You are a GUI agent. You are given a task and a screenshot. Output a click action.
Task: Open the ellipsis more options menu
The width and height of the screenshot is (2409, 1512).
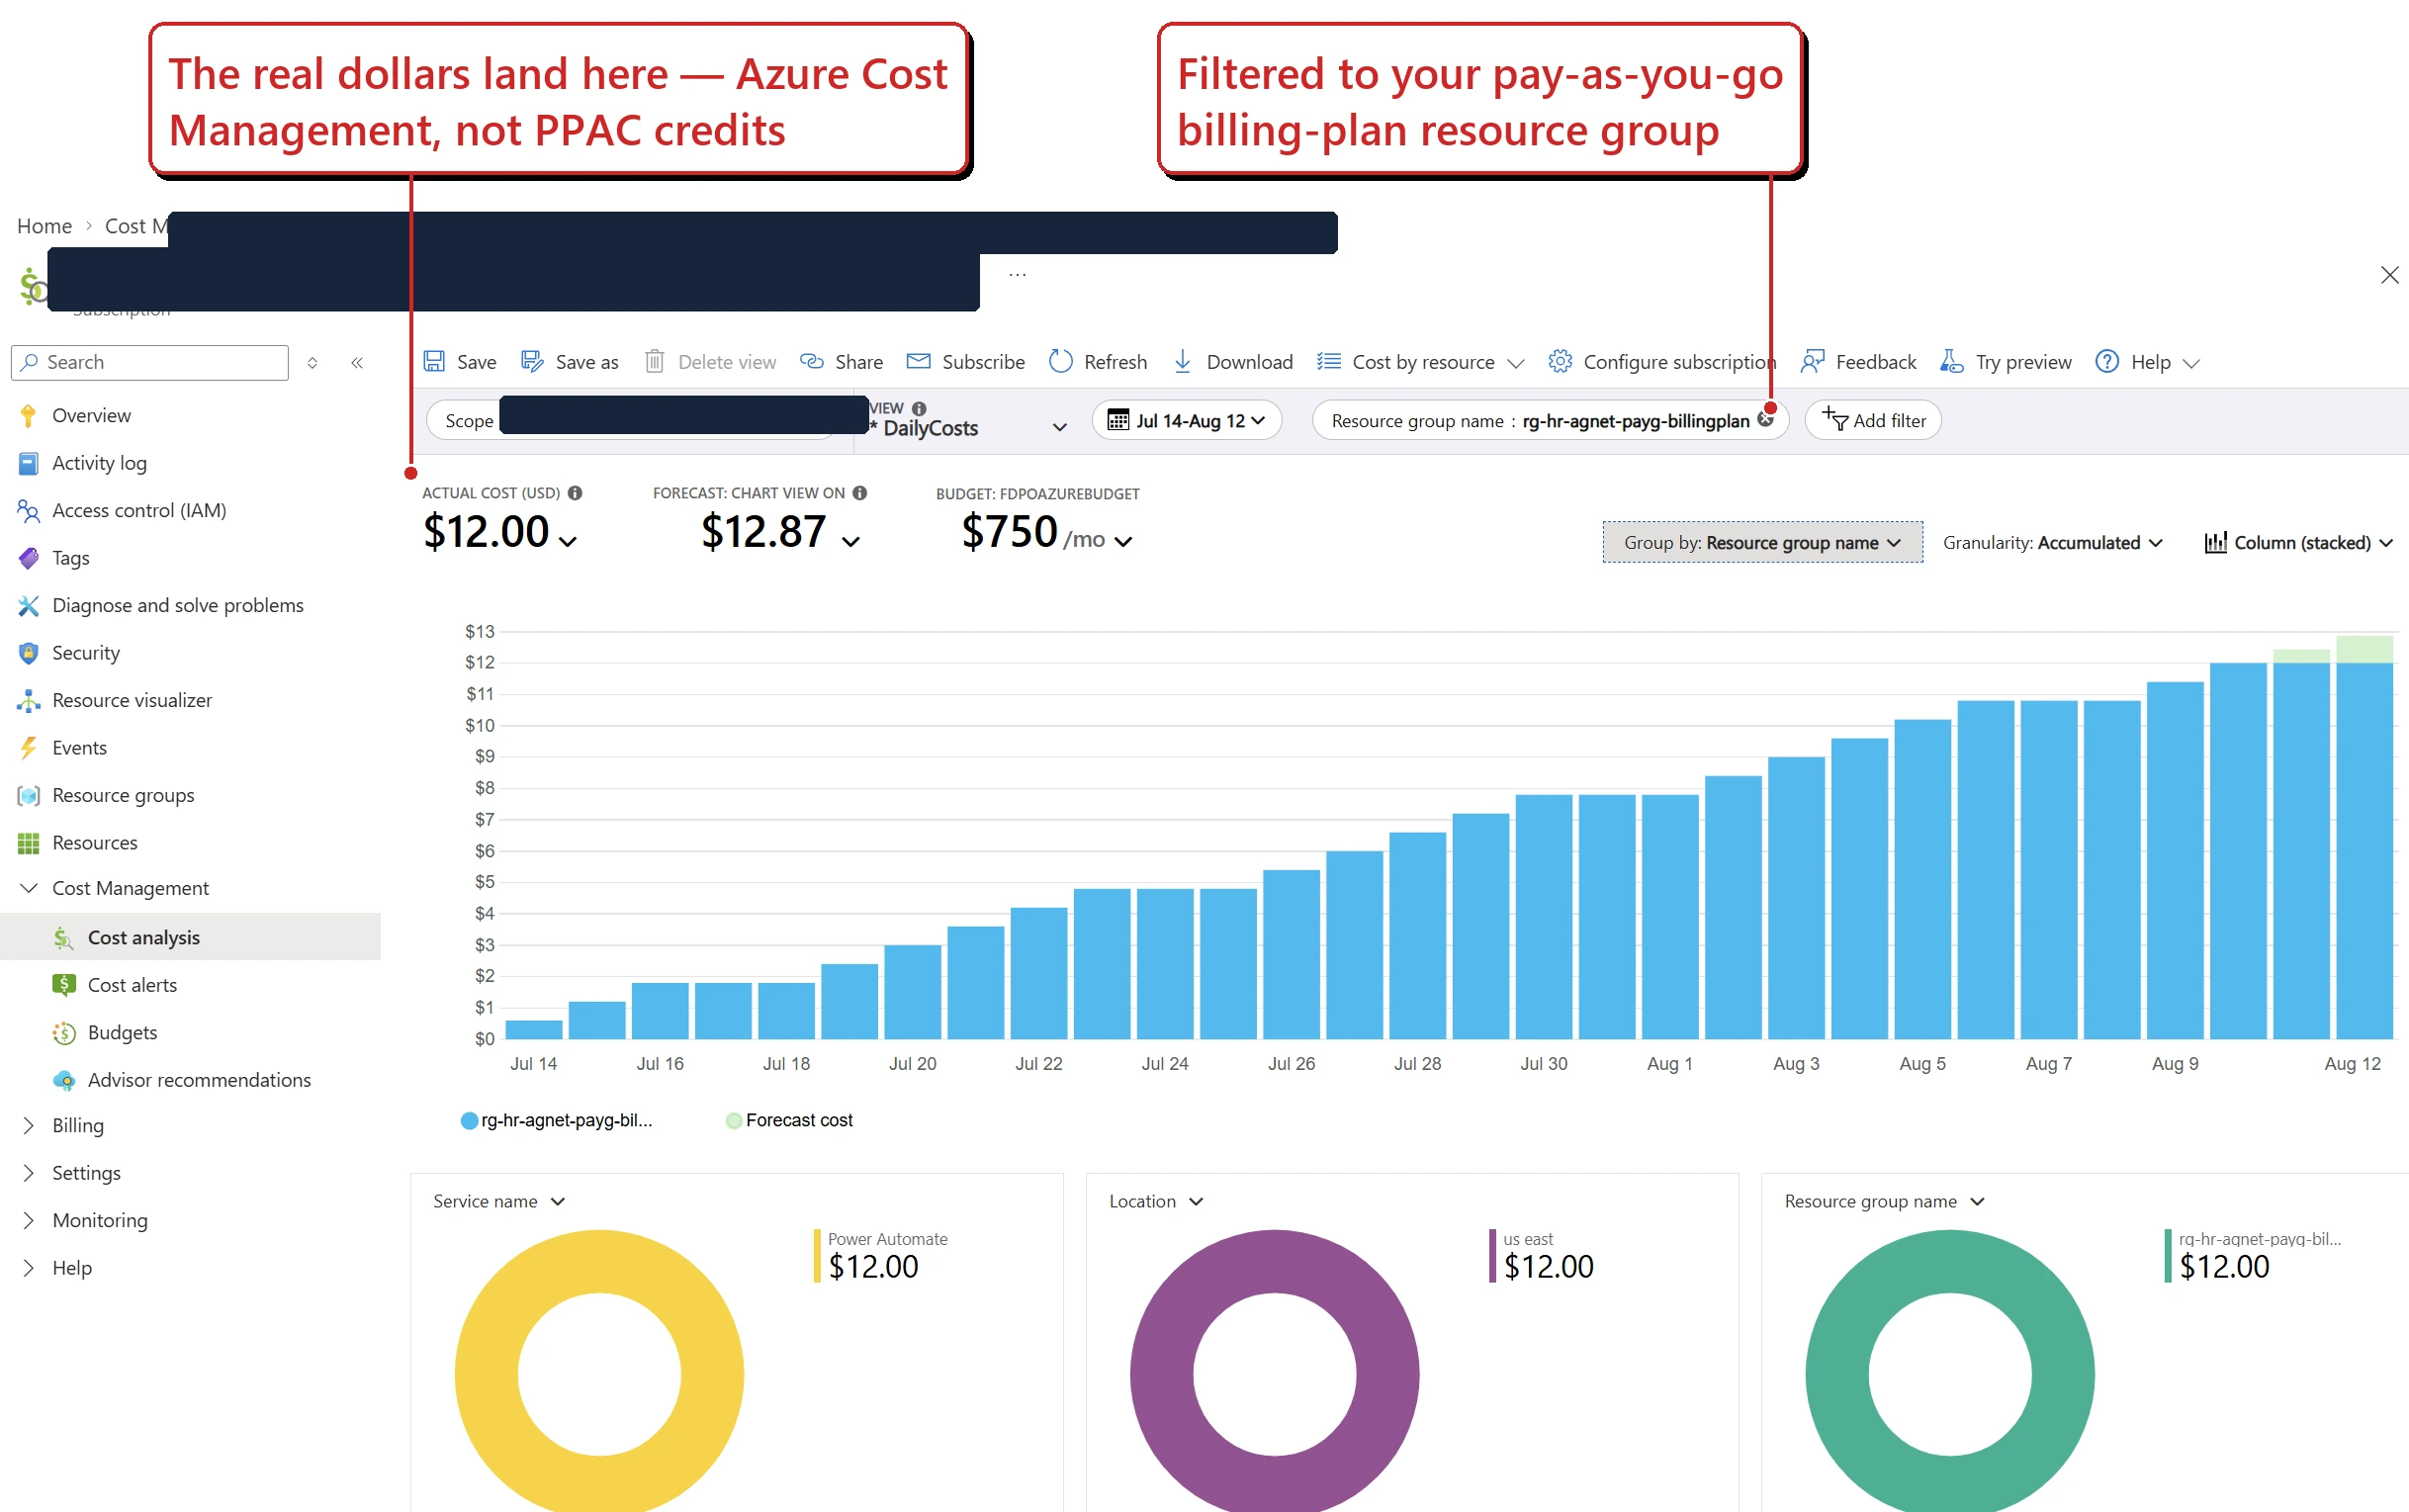(1017, 274)
